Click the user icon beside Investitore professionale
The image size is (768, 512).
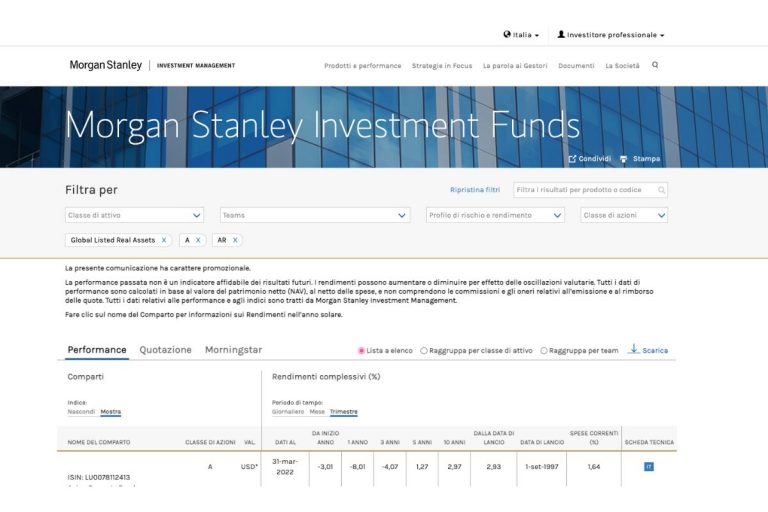561,34
